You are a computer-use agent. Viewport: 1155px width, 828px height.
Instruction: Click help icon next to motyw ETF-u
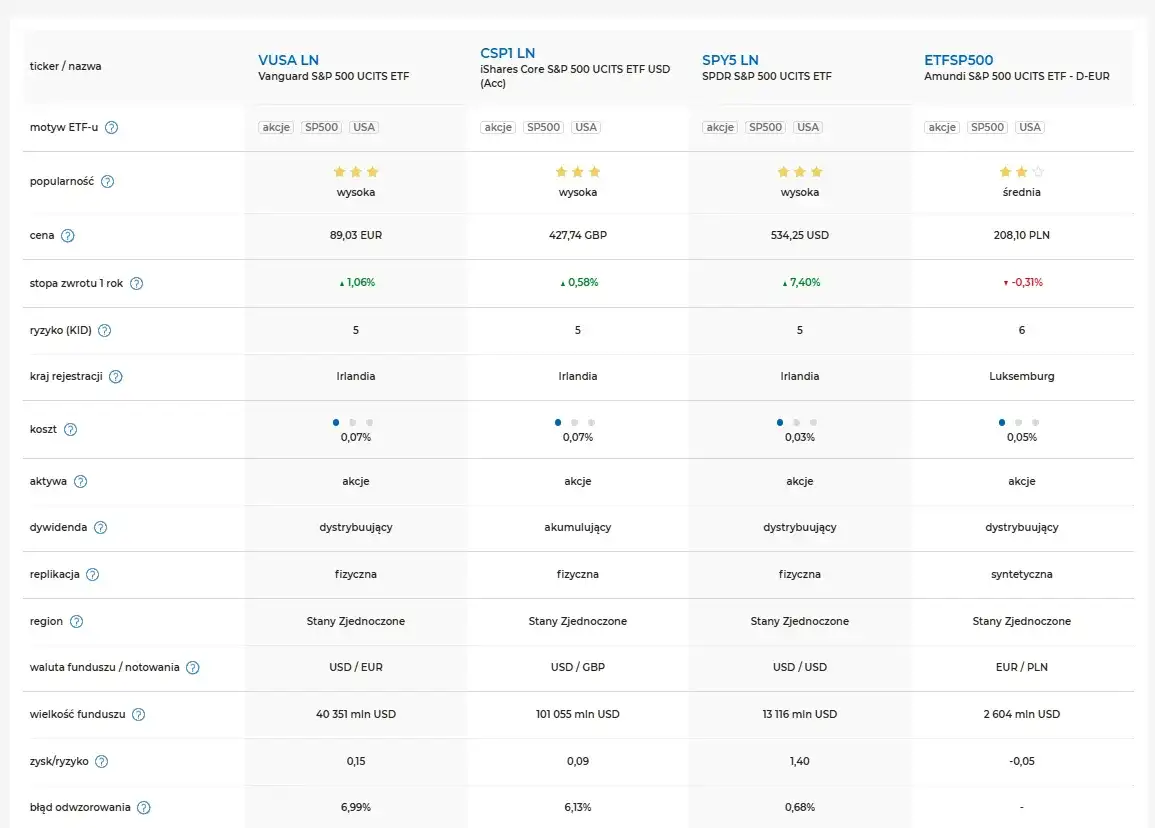coord(112,128)
